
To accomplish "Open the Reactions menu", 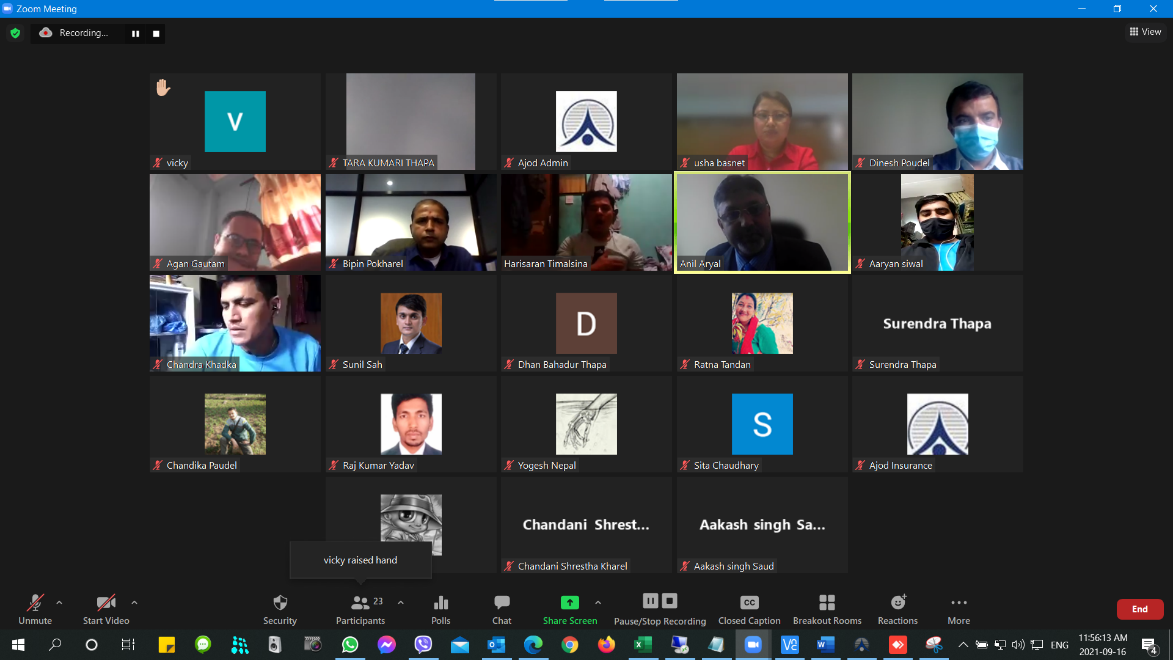I will [898, 603].
